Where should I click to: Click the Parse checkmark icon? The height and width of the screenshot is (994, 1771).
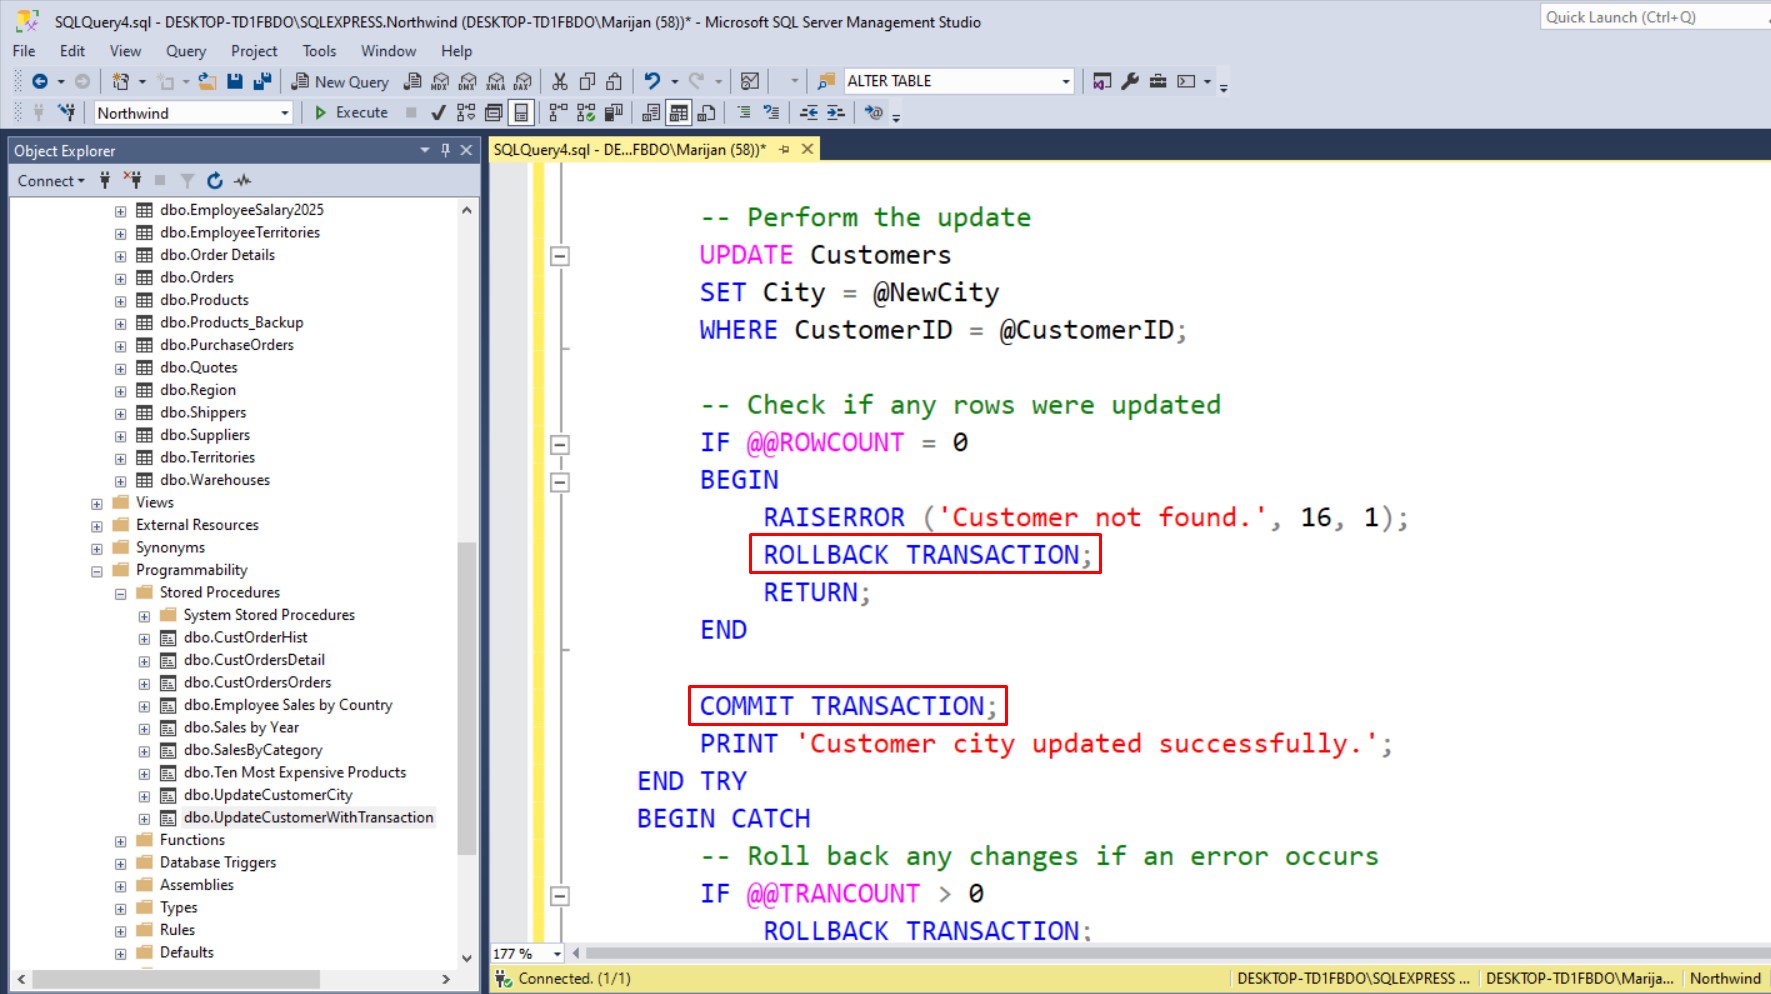click(438, 113)
